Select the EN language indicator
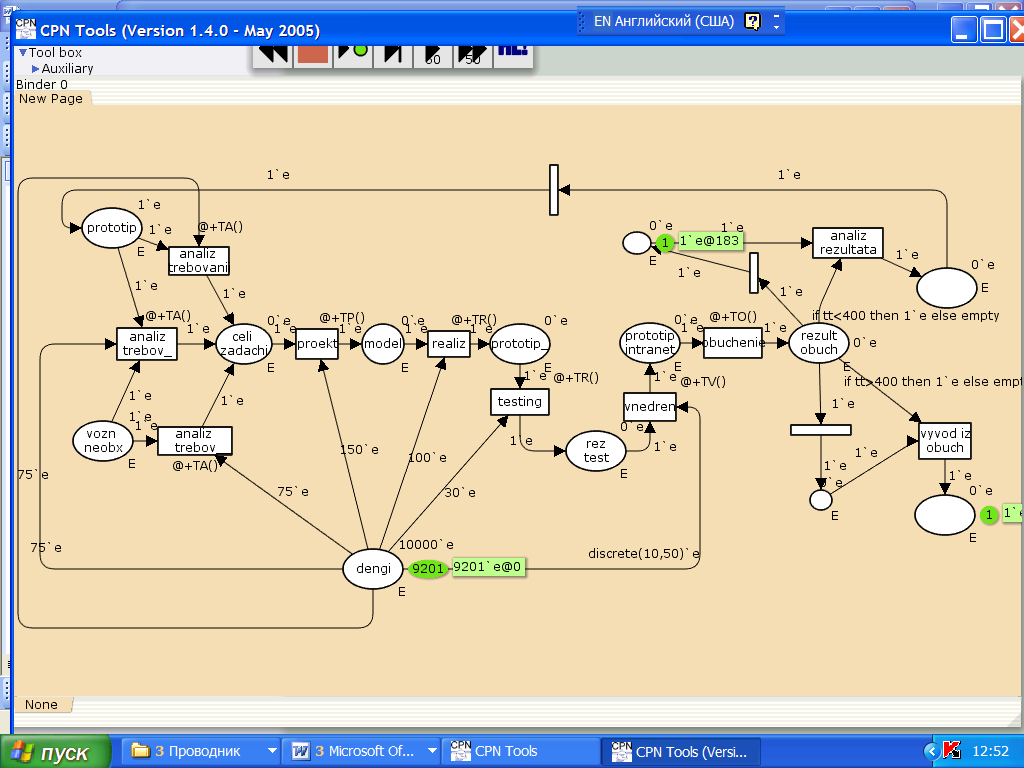1024x768 pixels. [x=602, y=21]
